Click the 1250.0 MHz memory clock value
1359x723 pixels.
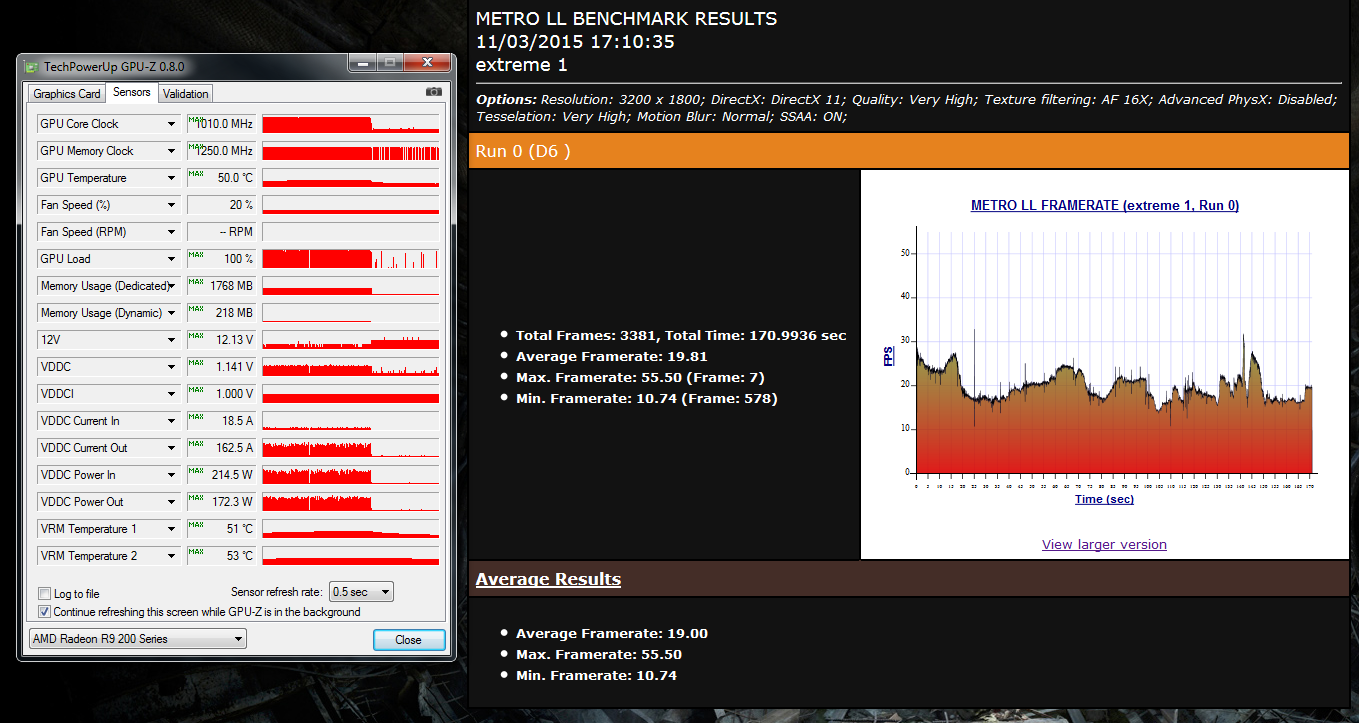[x=221, y=151]
